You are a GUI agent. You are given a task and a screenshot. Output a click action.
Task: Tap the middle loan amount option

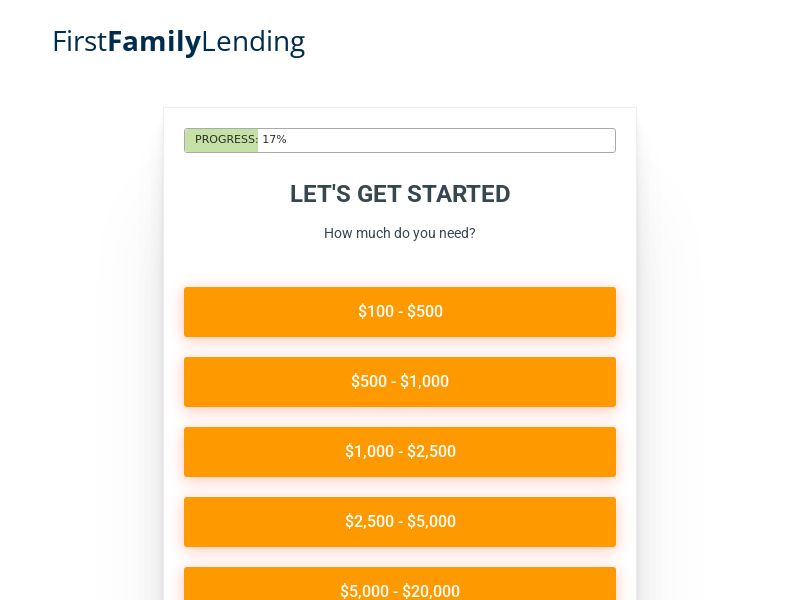(400, 451)
